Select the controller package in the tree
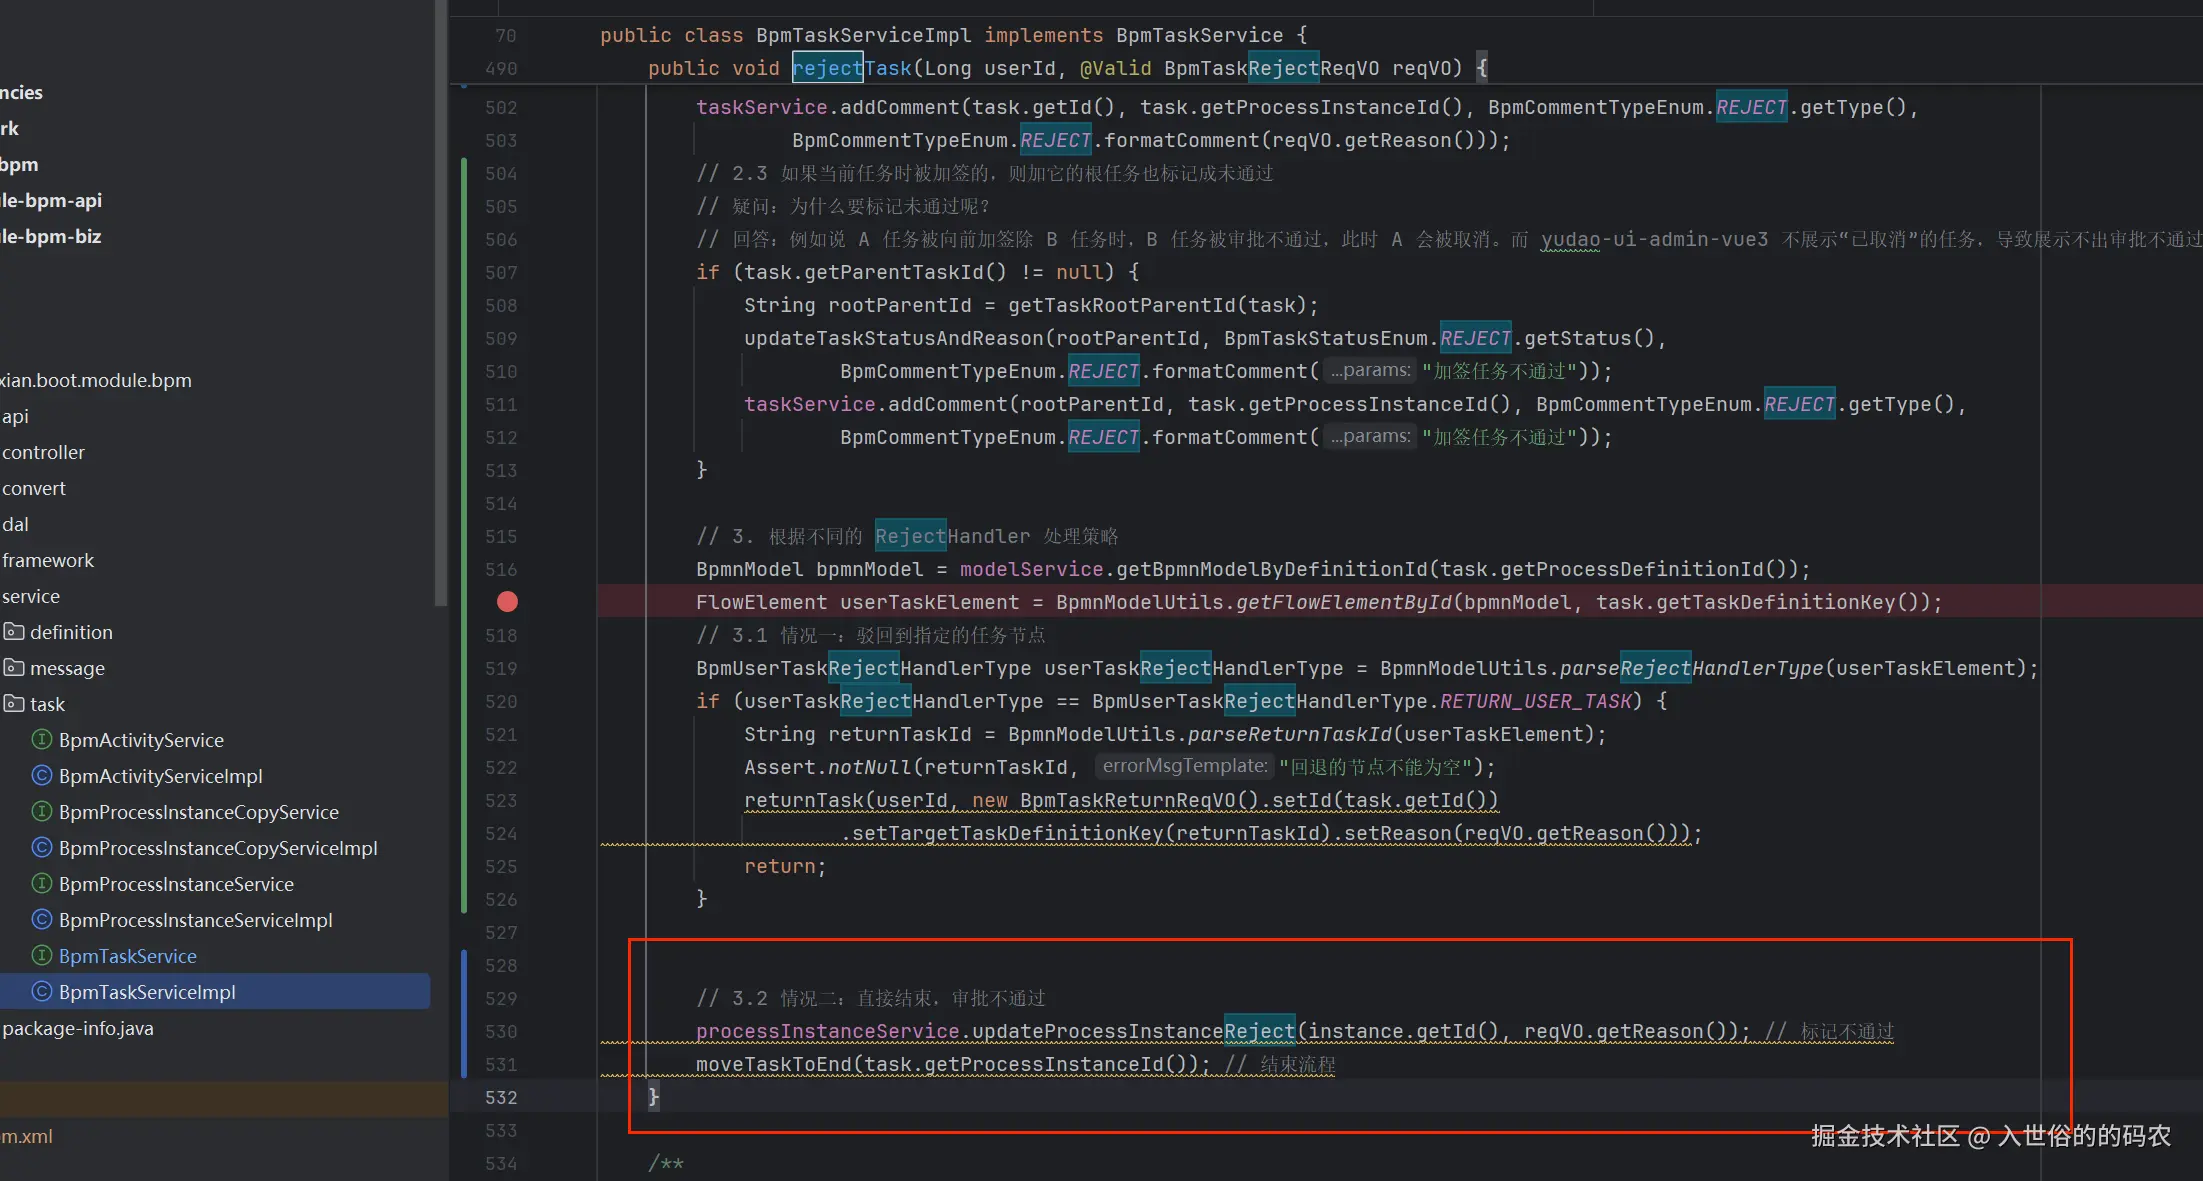 click(x=43, y=452)
